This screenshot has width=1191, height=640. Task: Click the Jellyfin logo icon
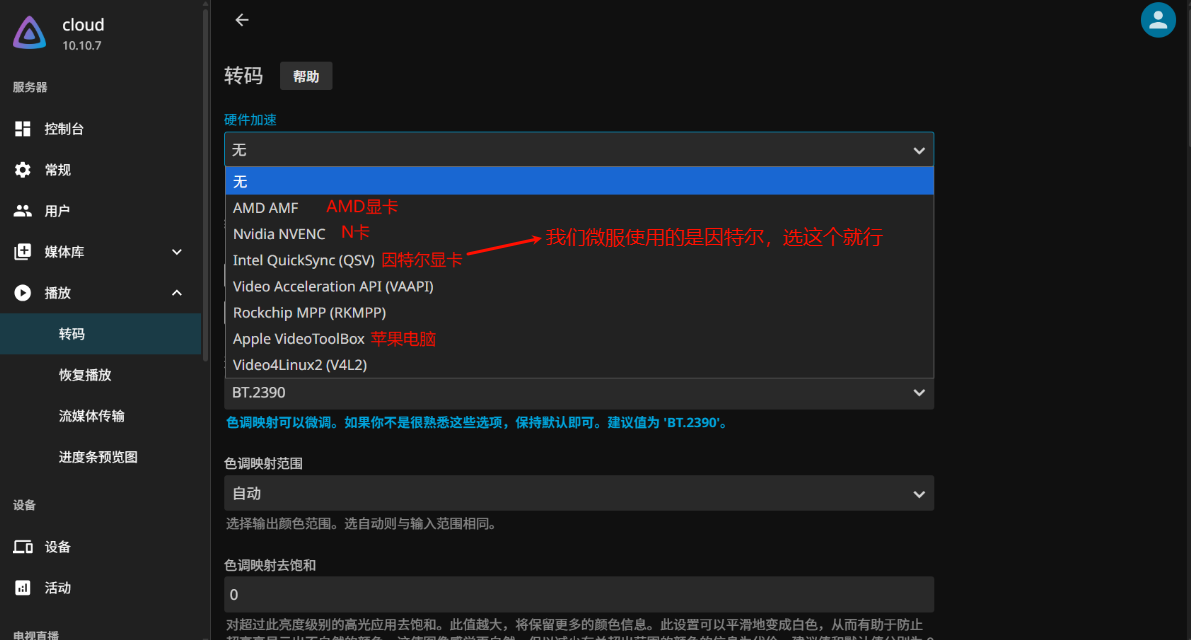coord(30,33)
